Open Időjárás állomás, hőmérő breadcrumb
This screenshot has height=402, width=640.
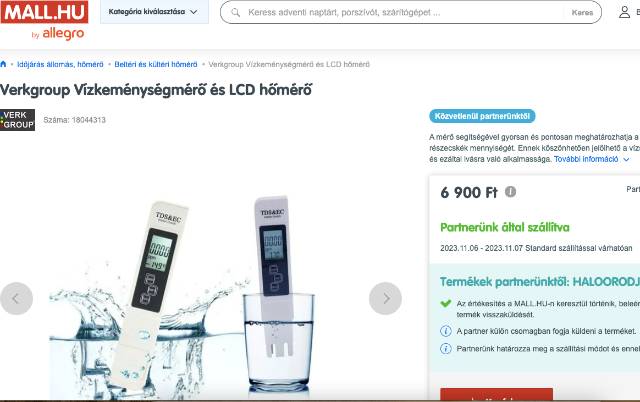(60, 64)
